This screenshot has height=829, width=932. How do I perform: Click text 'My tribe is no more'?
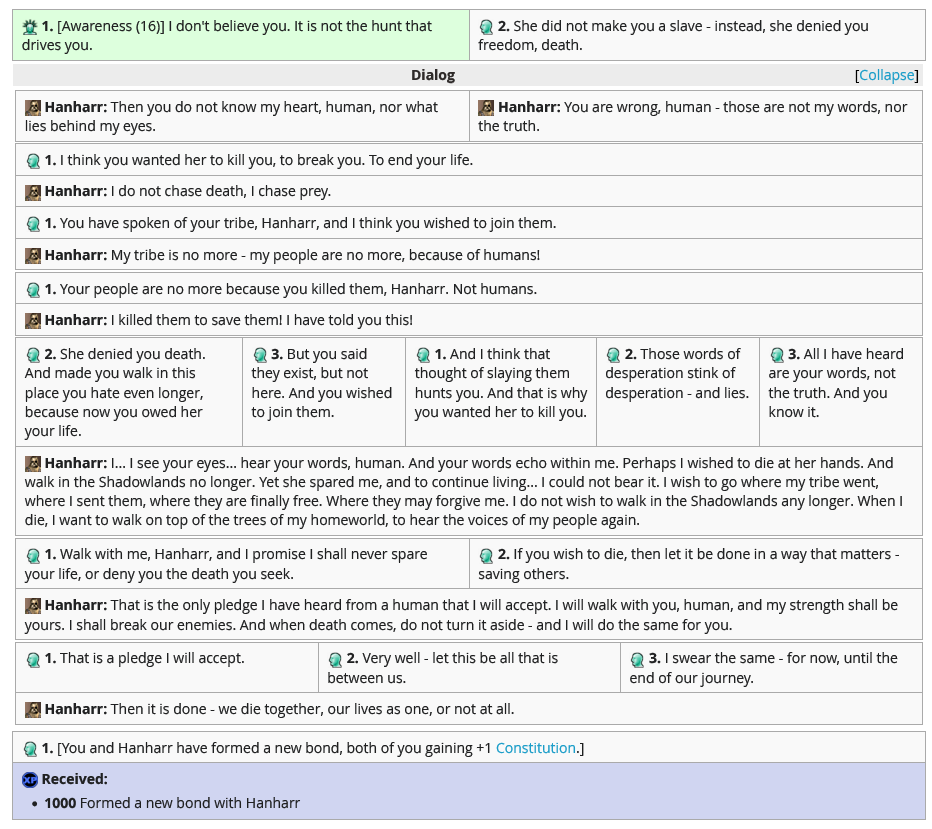(x=174, y=254)
